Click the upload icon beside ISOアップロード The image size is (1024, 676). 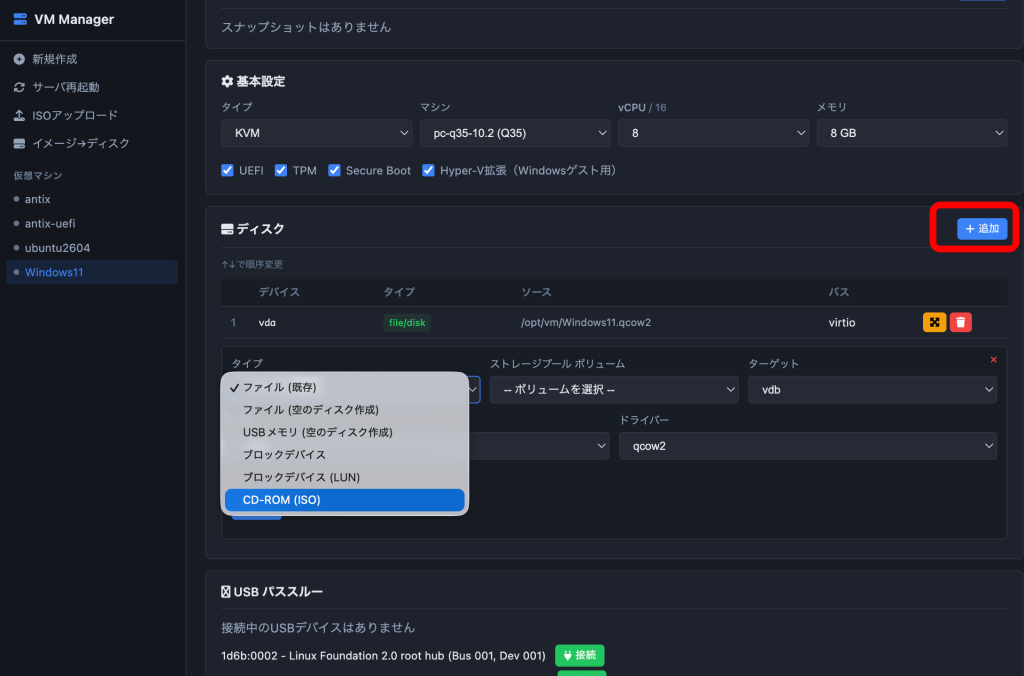pyautogui.click(x=19, y=115)
